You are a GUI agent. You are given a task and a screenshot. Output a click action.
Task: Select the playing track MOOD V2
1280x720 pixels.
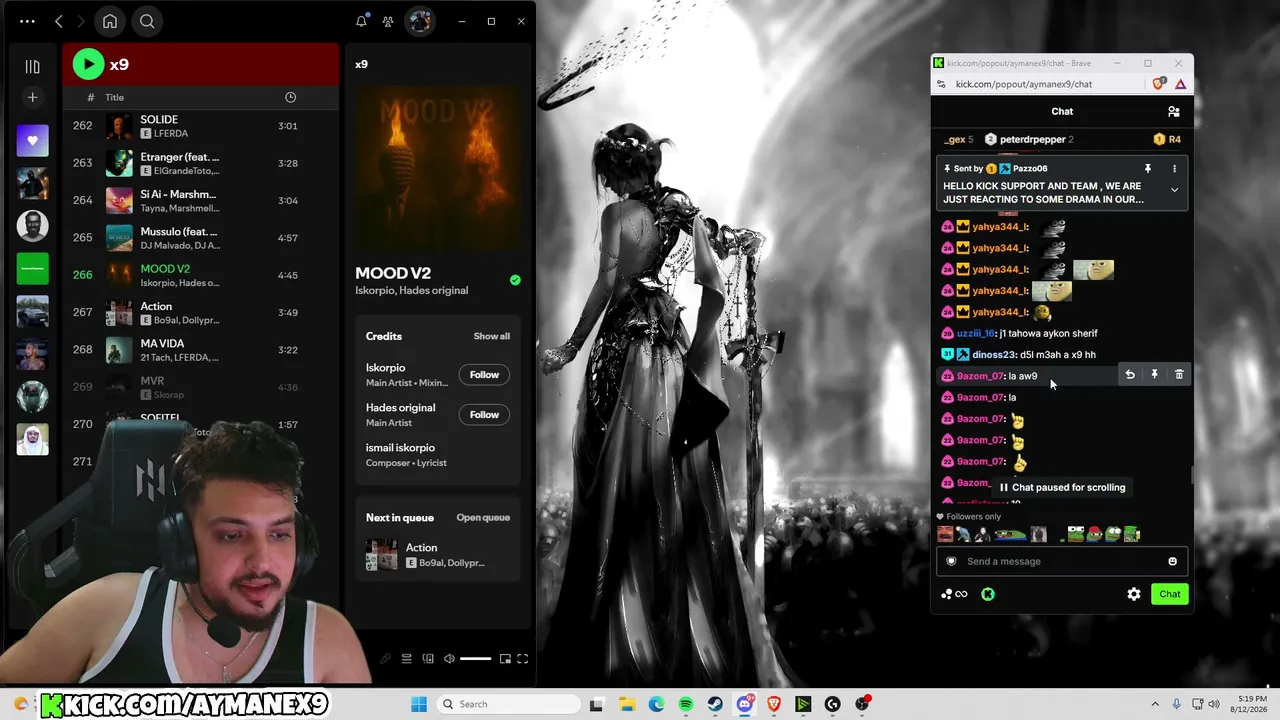click(x=202, y=275)
